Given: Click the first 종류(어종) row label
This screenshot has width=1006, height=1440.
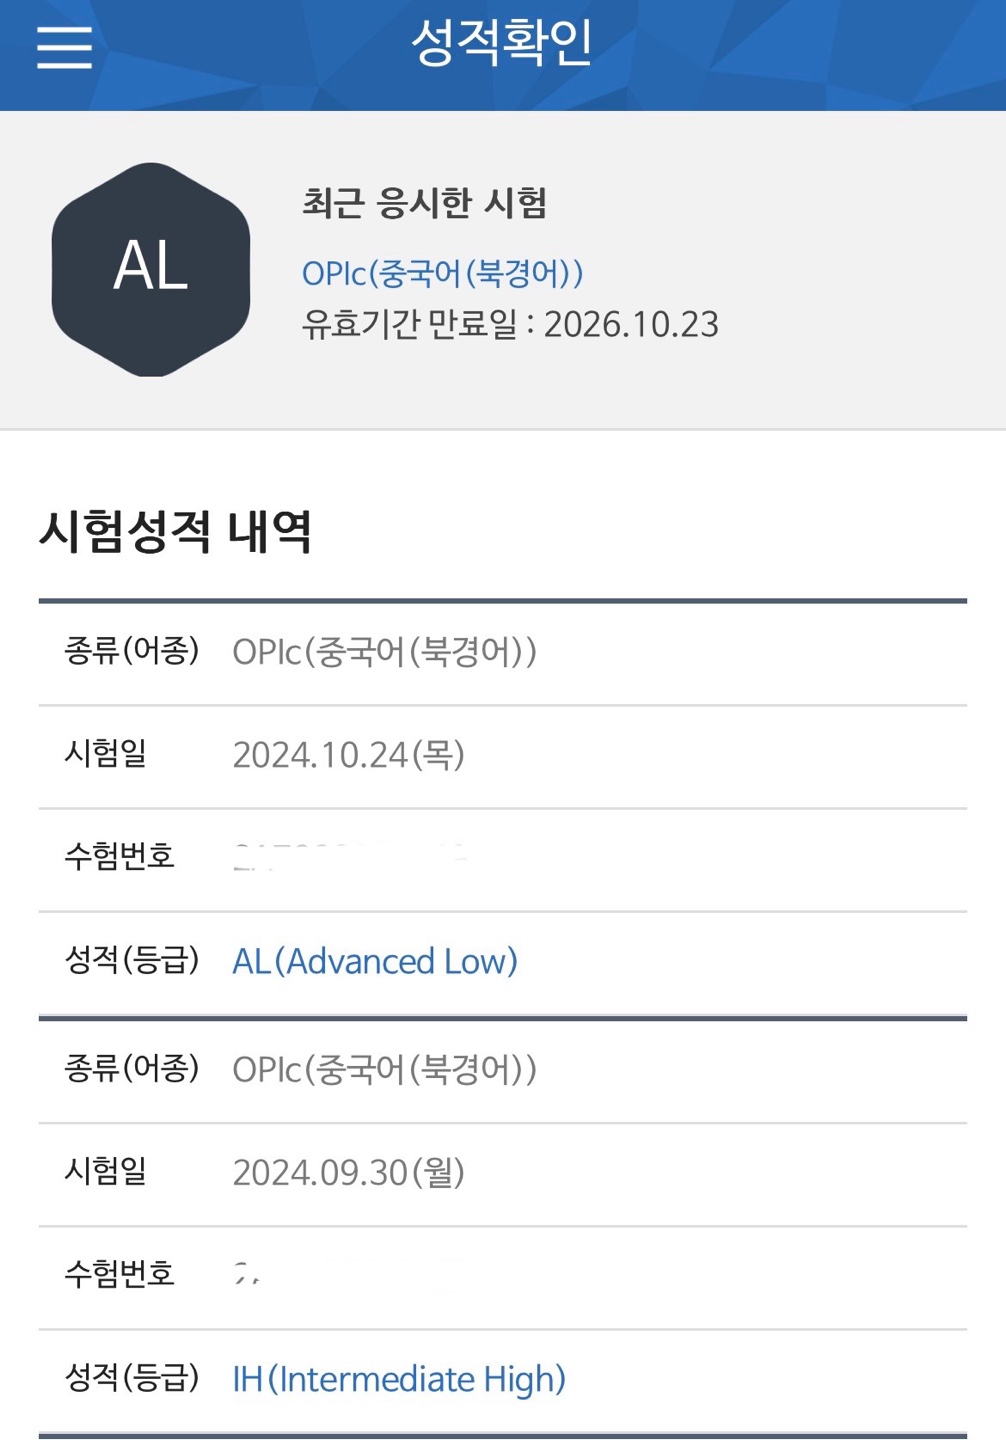Looking at the screenshot, I should pos(131,649).
